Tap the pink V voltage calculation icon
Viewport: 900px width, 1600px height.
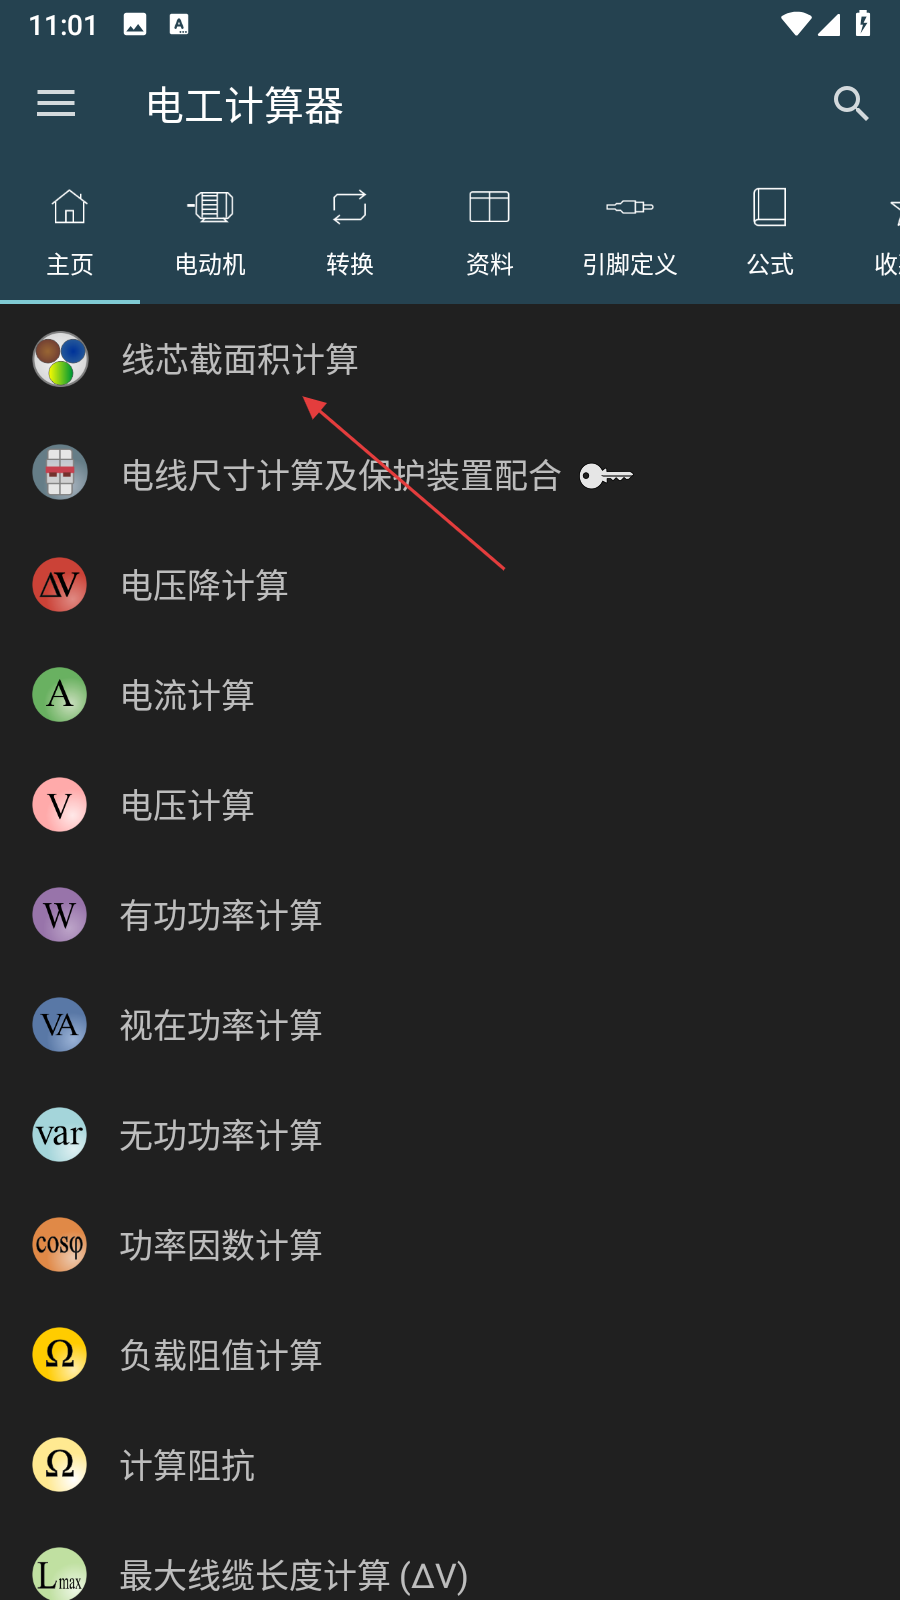60,804
